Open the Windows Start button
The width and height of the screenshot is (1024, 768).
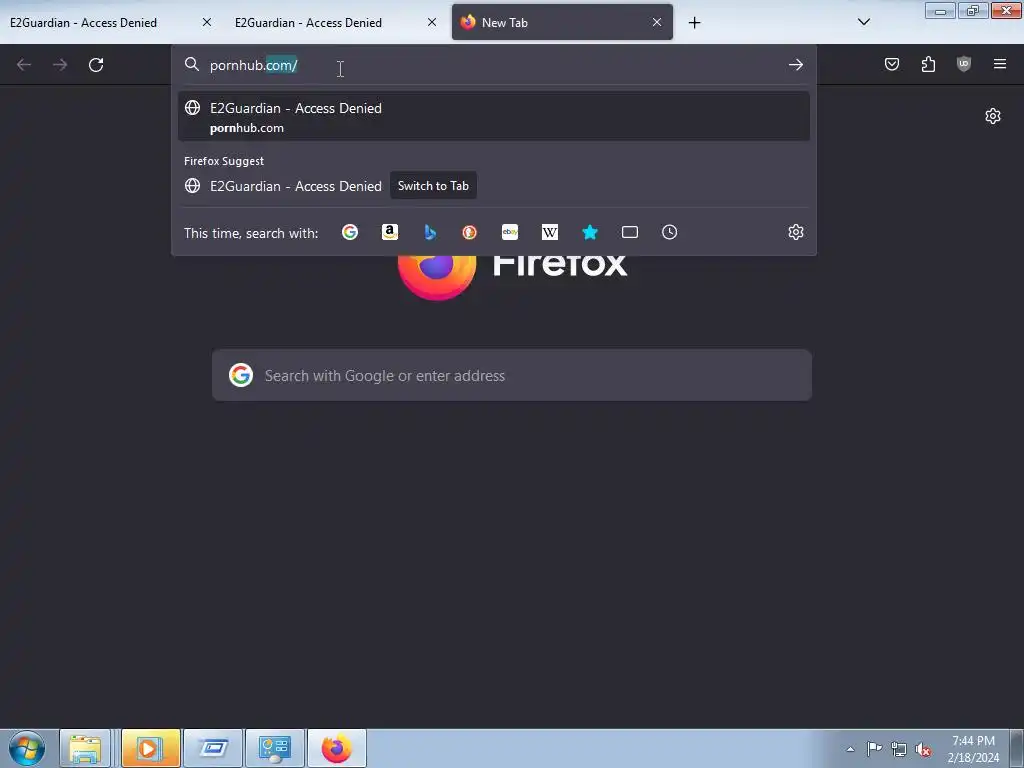(27, 748)
